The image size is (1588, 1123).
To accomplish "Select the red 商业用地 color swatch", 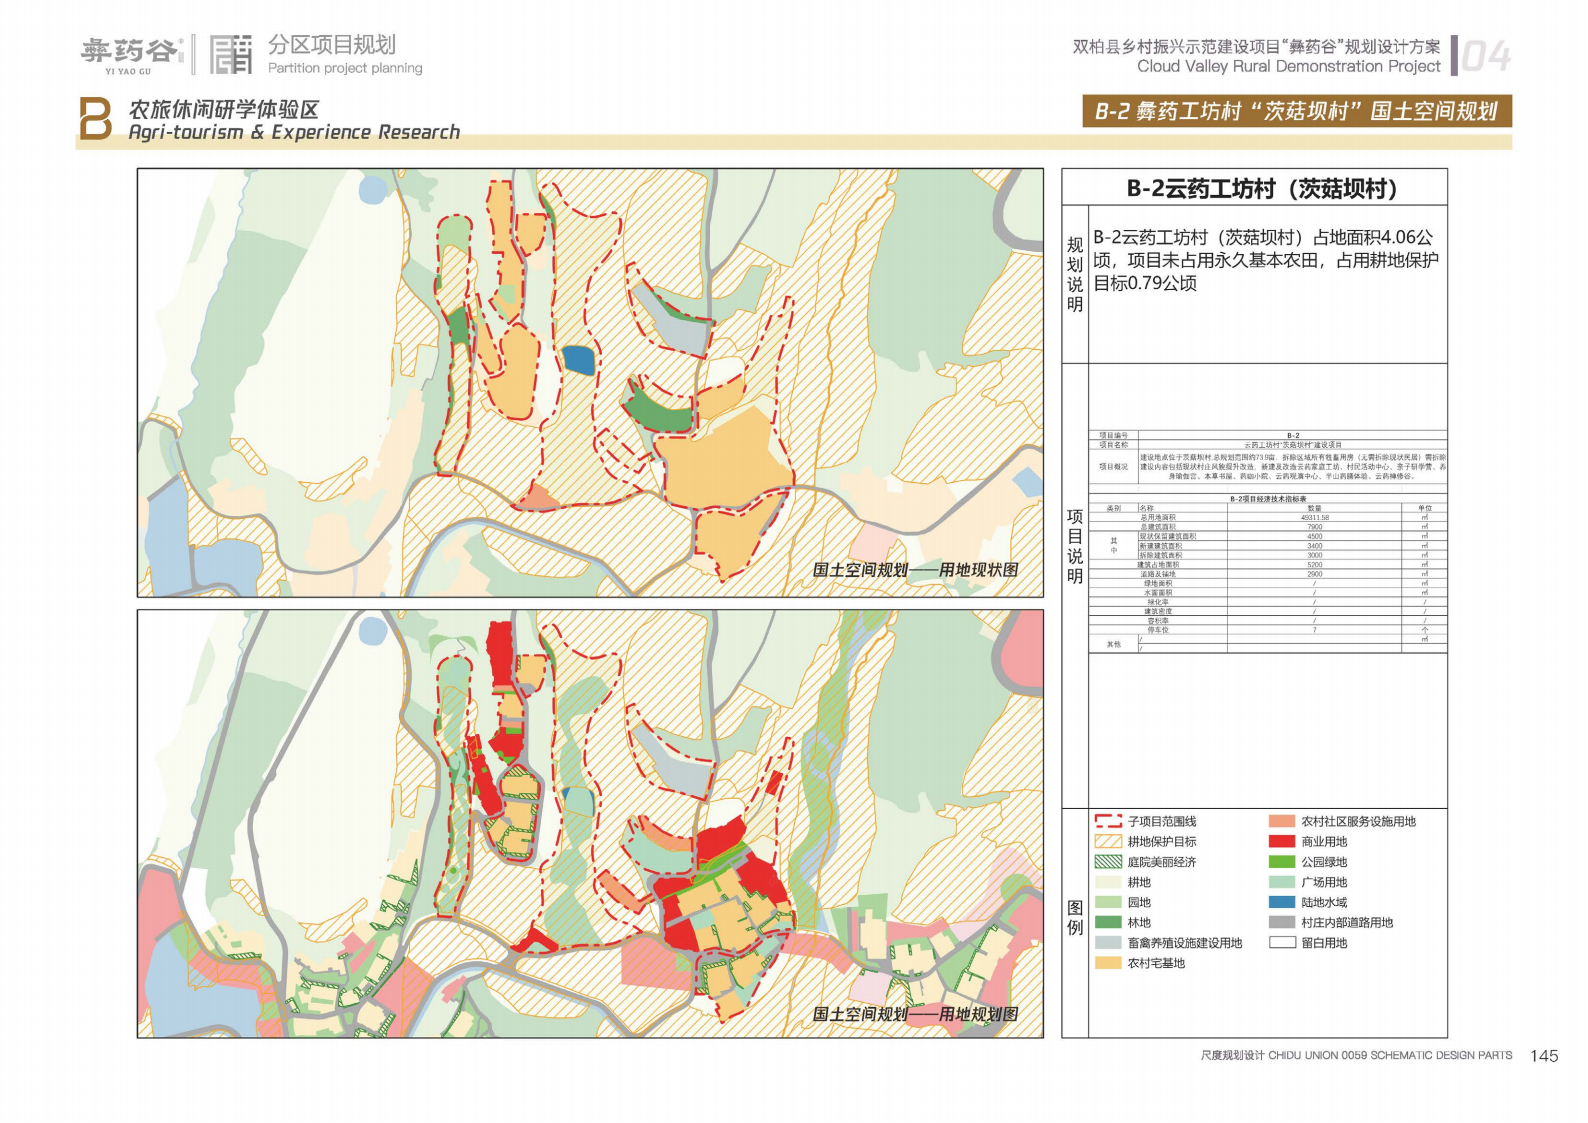I will (1282, 842).
